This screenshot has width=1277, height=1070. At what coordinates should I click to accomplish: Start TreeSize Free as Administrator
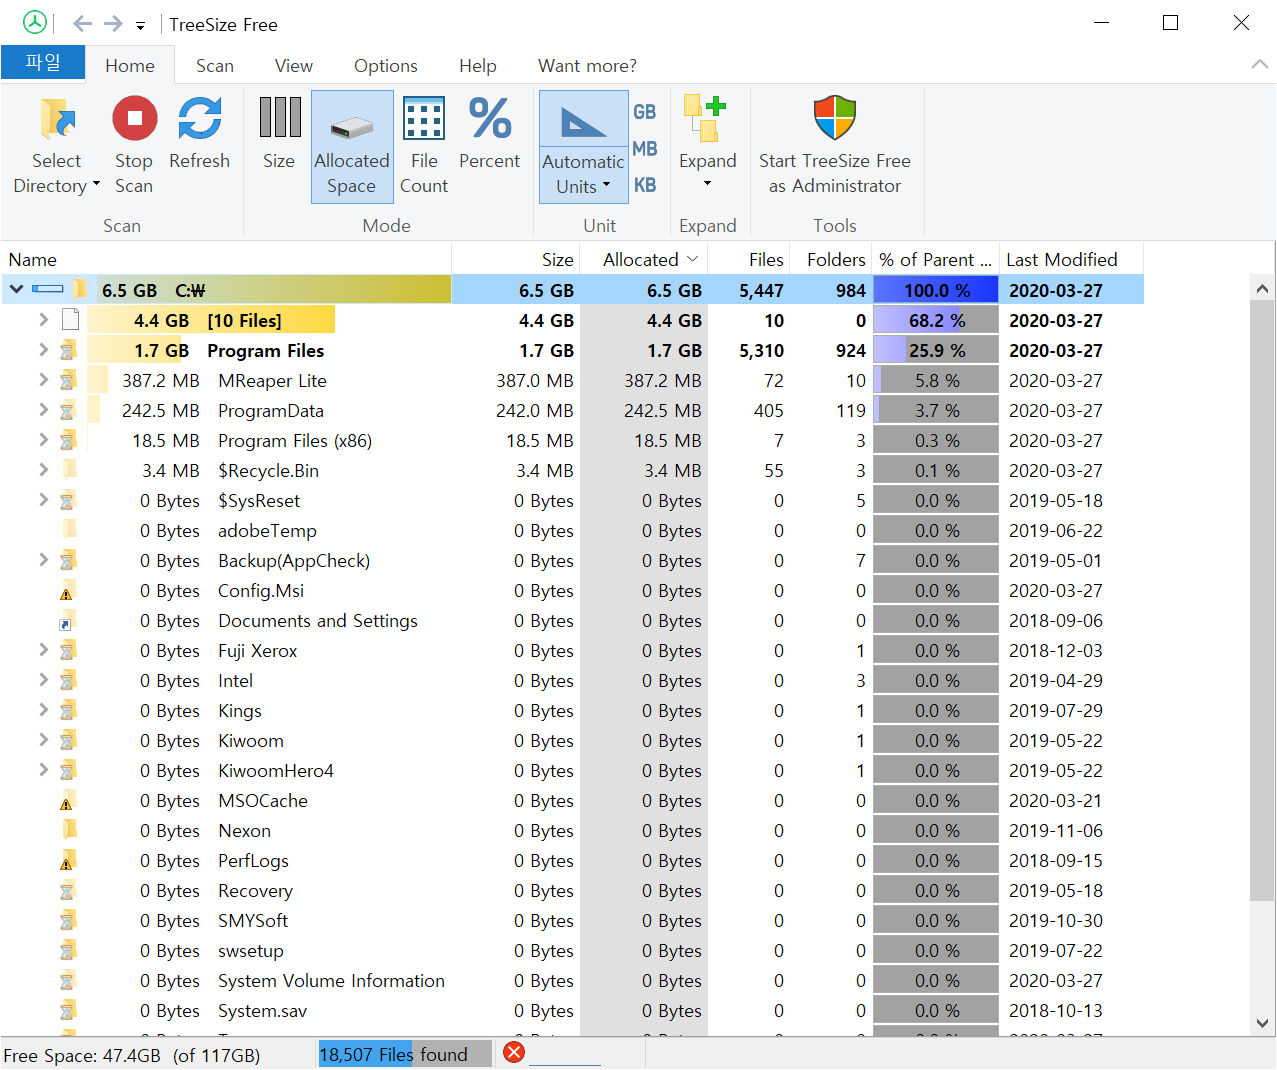[x=835, y=147]
